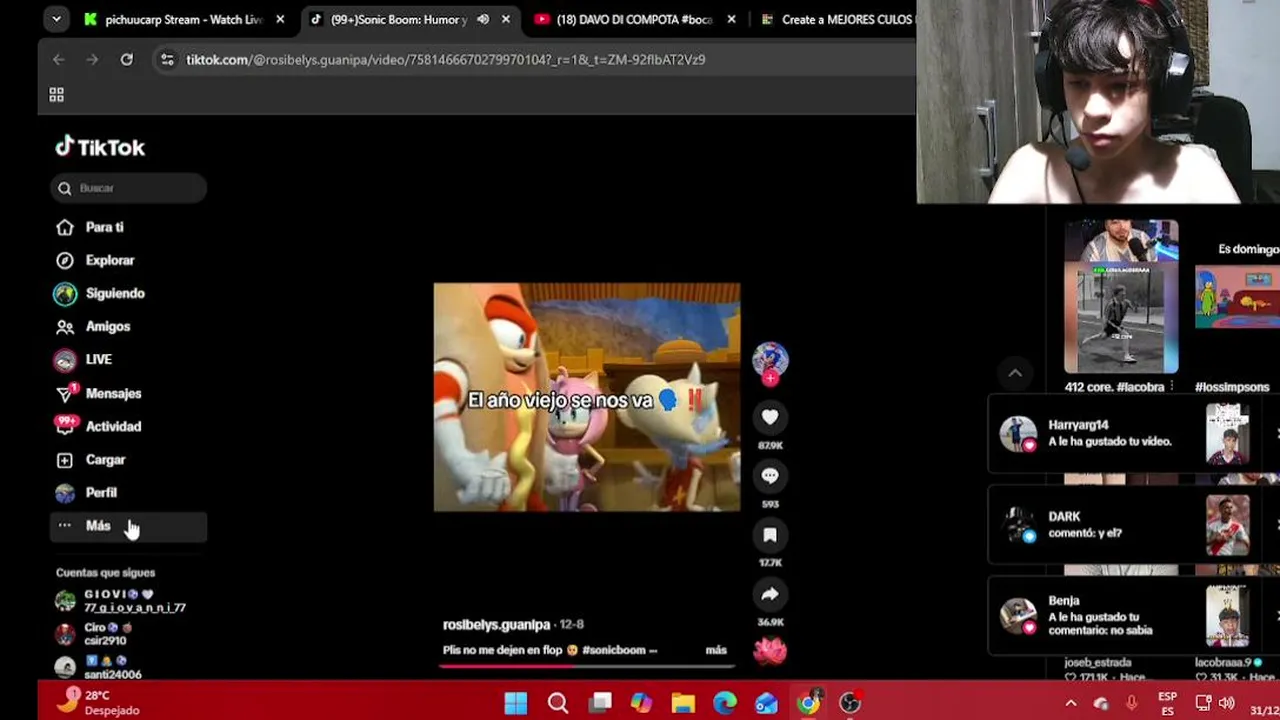Image resolution: width=1280 pixels, height=720 pixels.
Task: Open rosibelys.guanipa's profile link
Action: pos(496,624)
